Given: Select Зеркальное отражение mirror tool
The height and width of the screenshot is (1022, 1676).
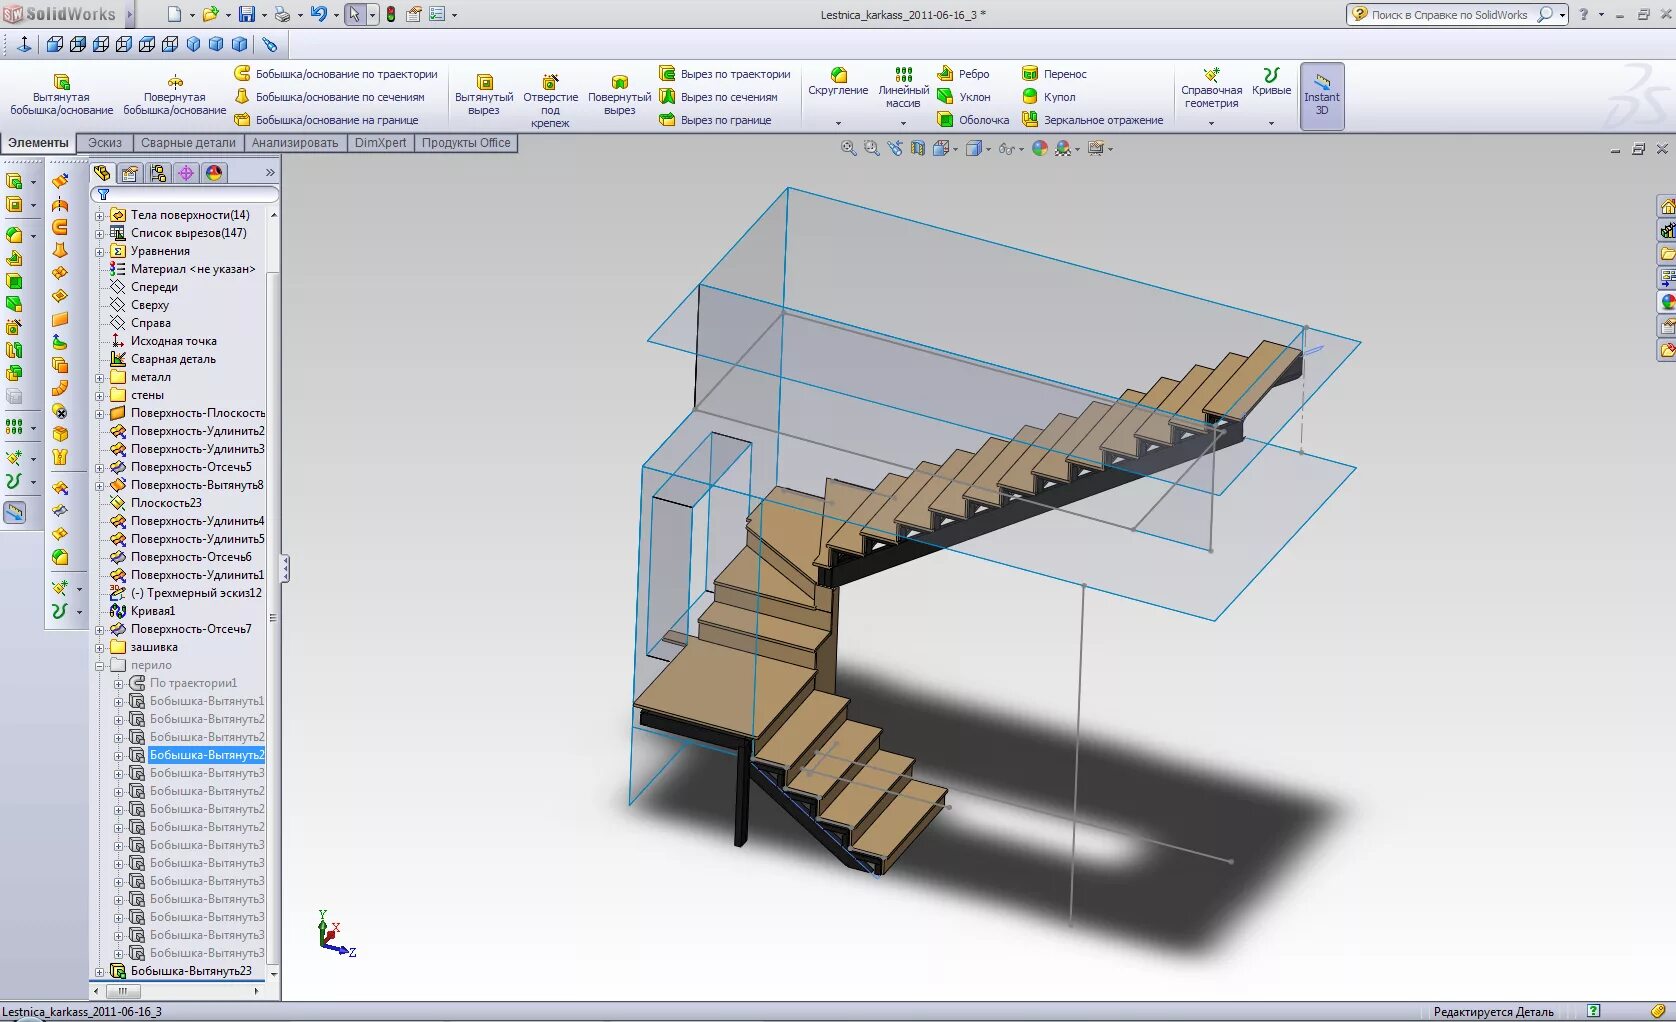Looking at the screenshot, I should pyautogui.click(x=1092, y=120).
